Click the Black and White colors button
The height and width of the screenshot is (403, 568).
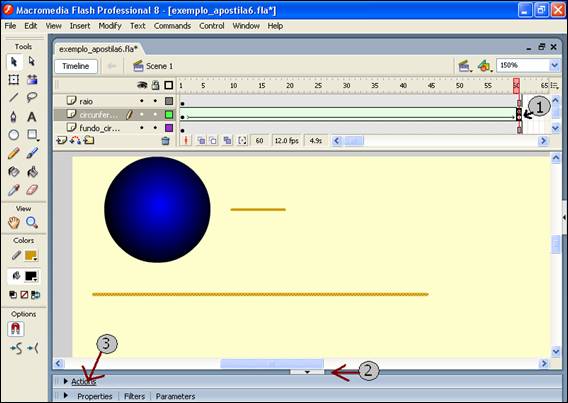(13, 295)
